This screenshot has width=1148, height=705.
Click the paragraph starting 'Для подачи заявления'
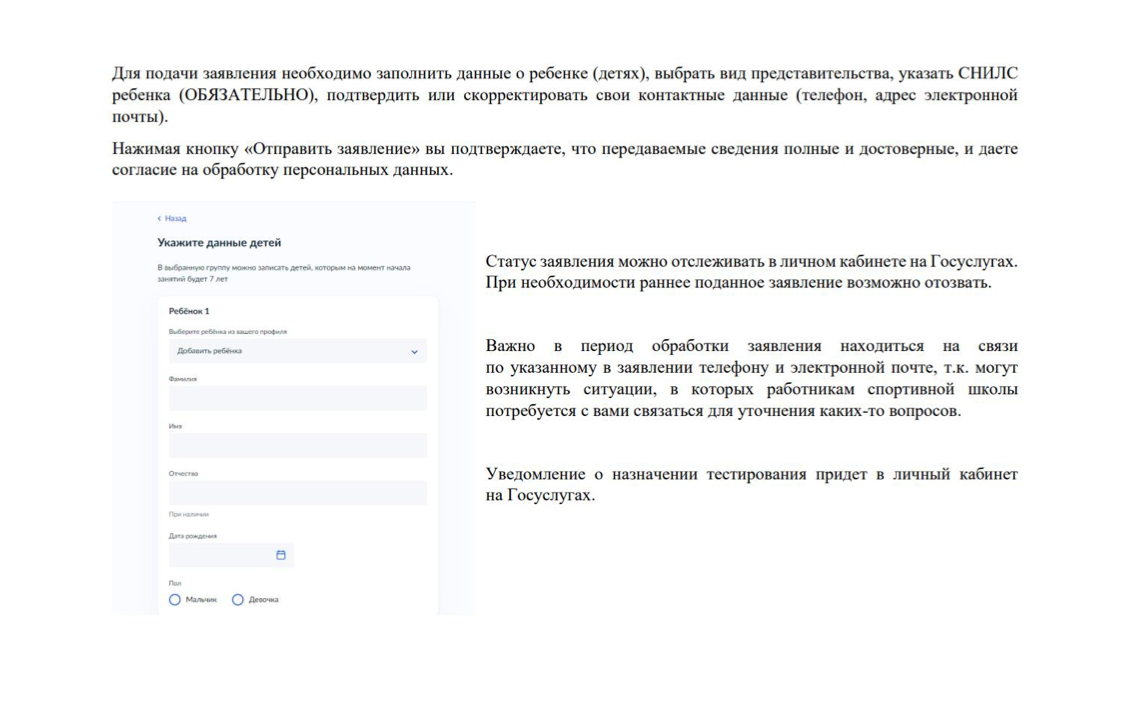(564, 95)
